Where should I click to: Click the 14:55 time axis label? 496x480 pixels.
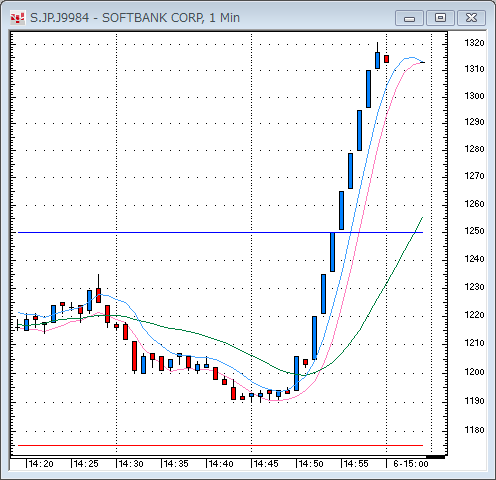coord(356,464)
